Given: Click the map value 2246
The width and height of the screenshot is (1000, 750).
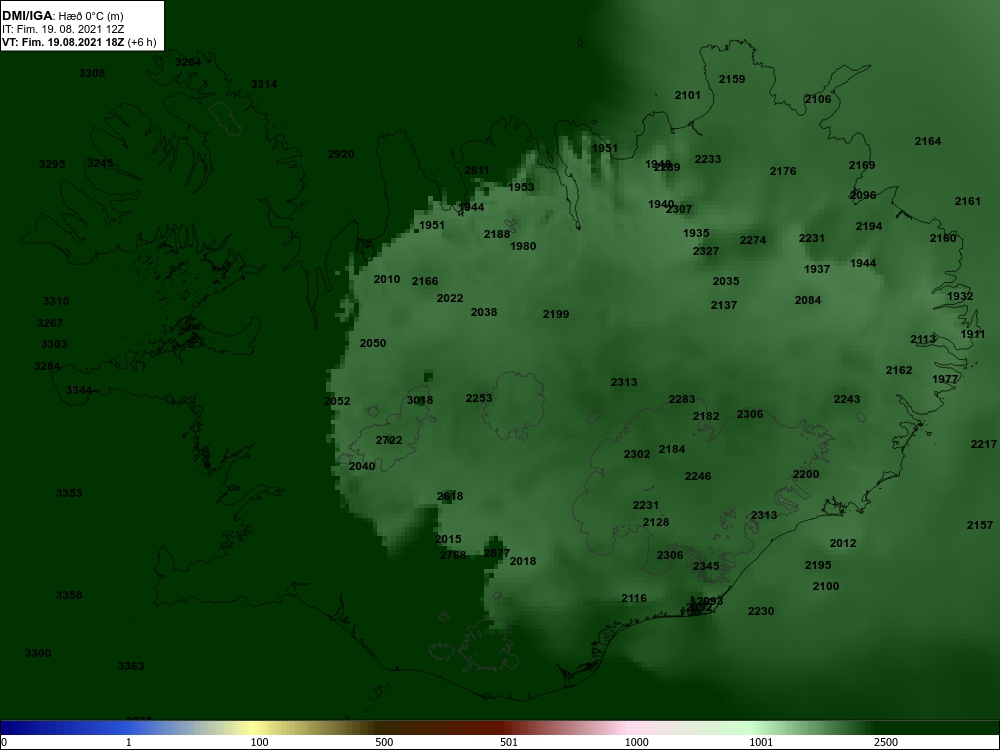Looking at the screenshot, I should [698, 476].
